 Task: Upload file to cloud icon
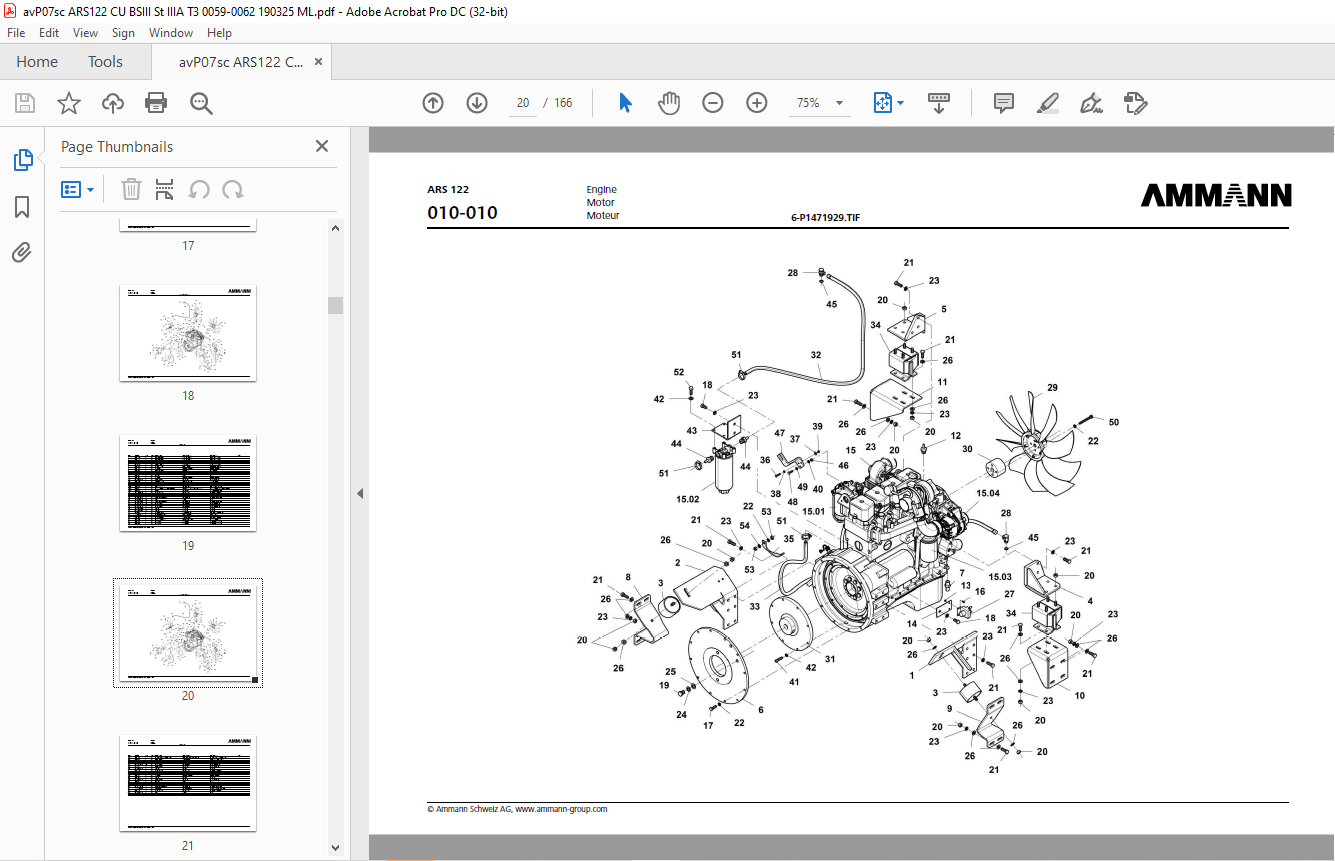pyautogui.click(x=113, y=103)
